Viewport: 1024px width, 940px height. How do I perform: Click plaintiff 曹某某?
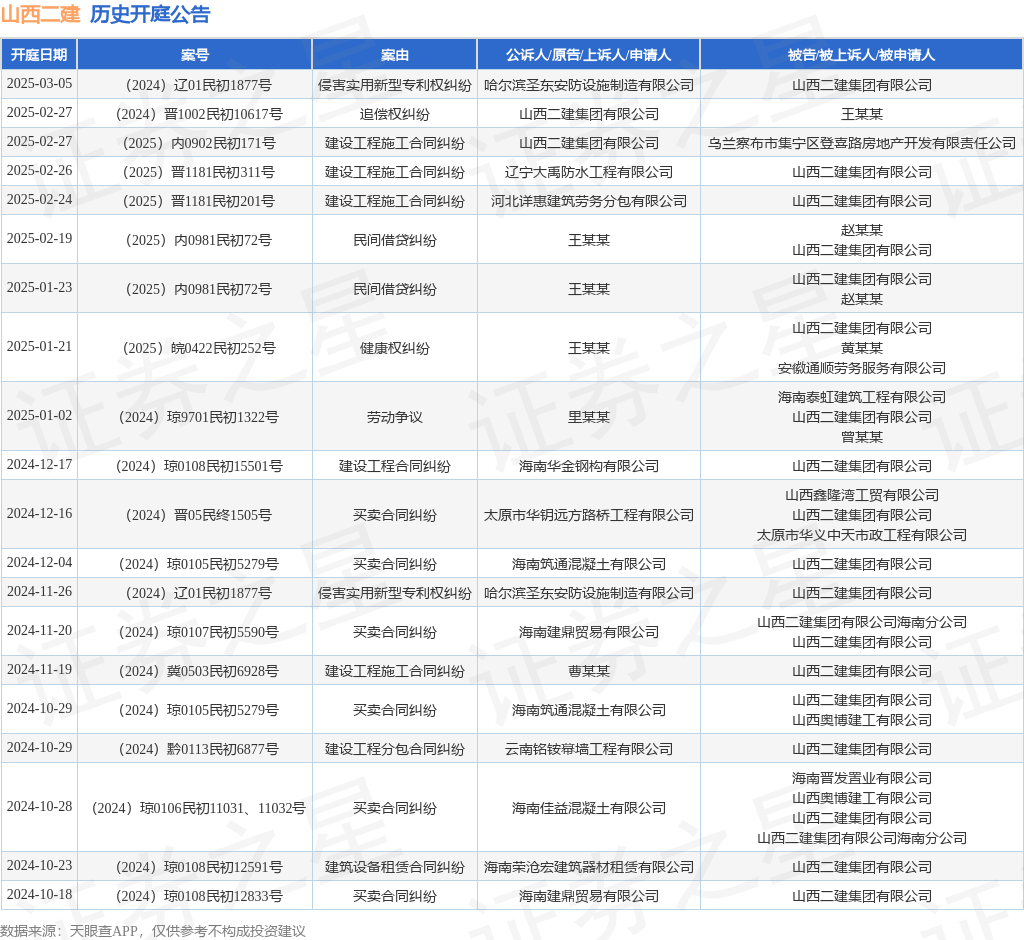(588, 671)
